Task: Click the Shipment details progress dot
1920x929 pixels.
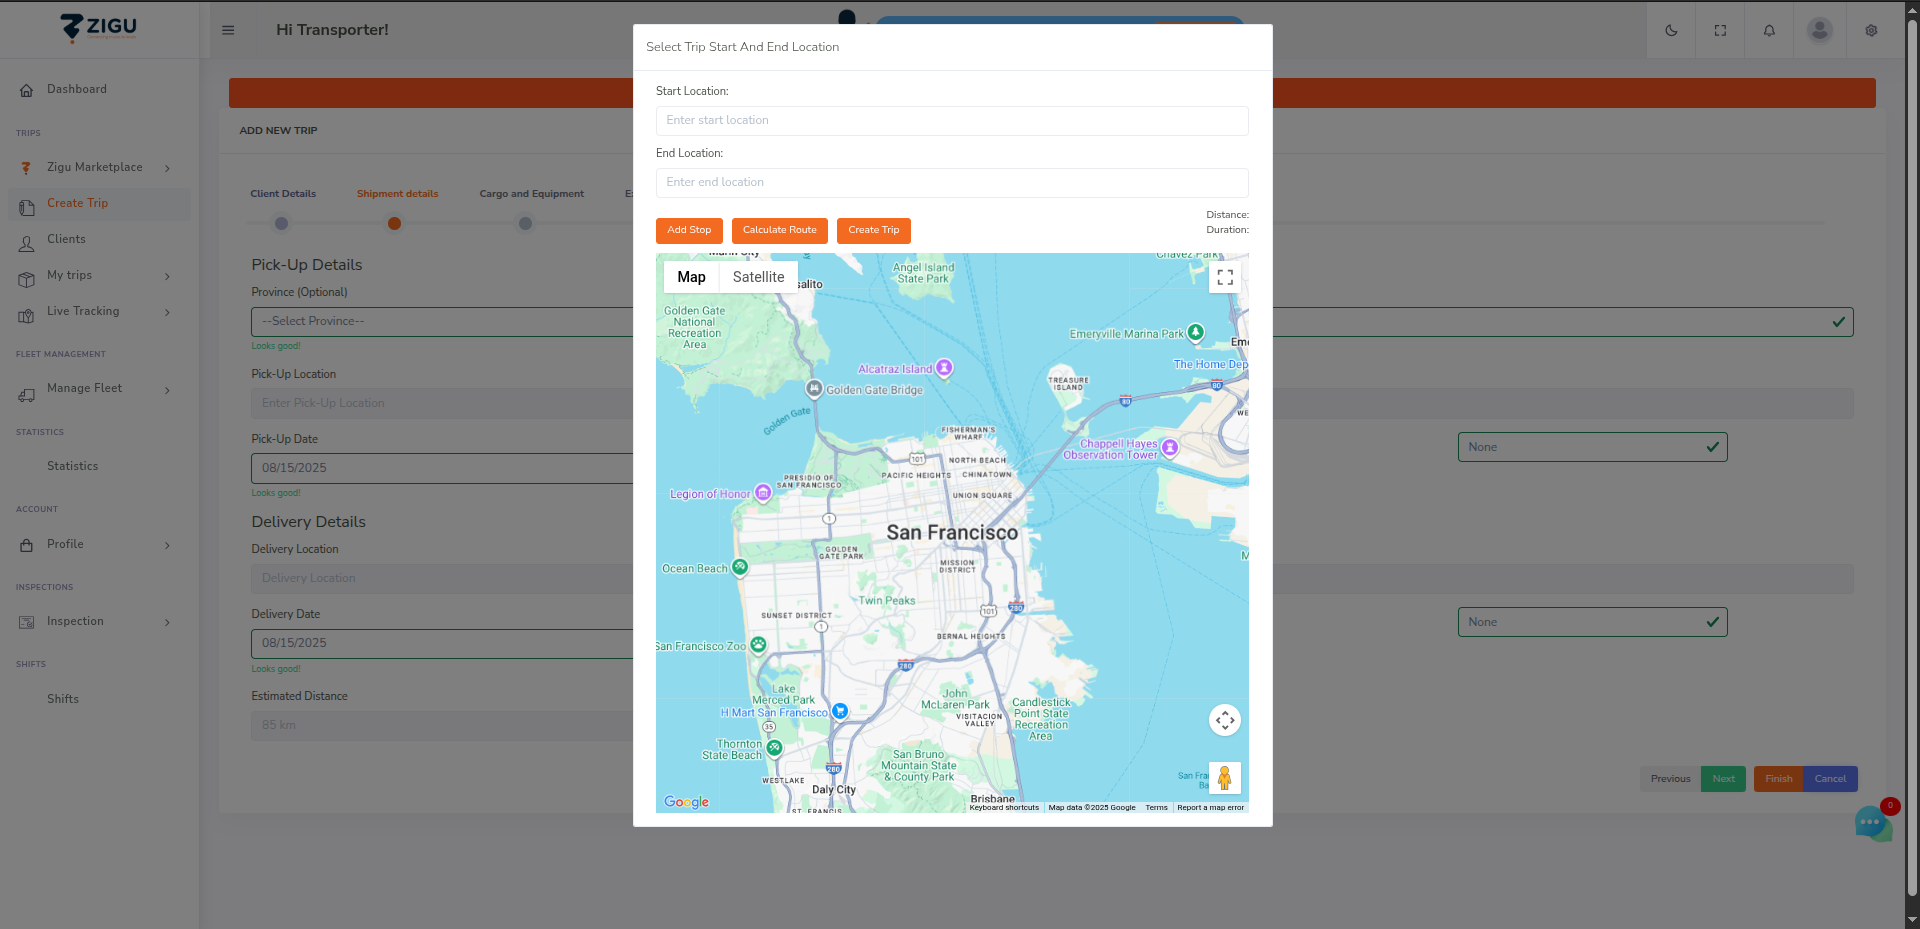Action: tap(395, 223)
